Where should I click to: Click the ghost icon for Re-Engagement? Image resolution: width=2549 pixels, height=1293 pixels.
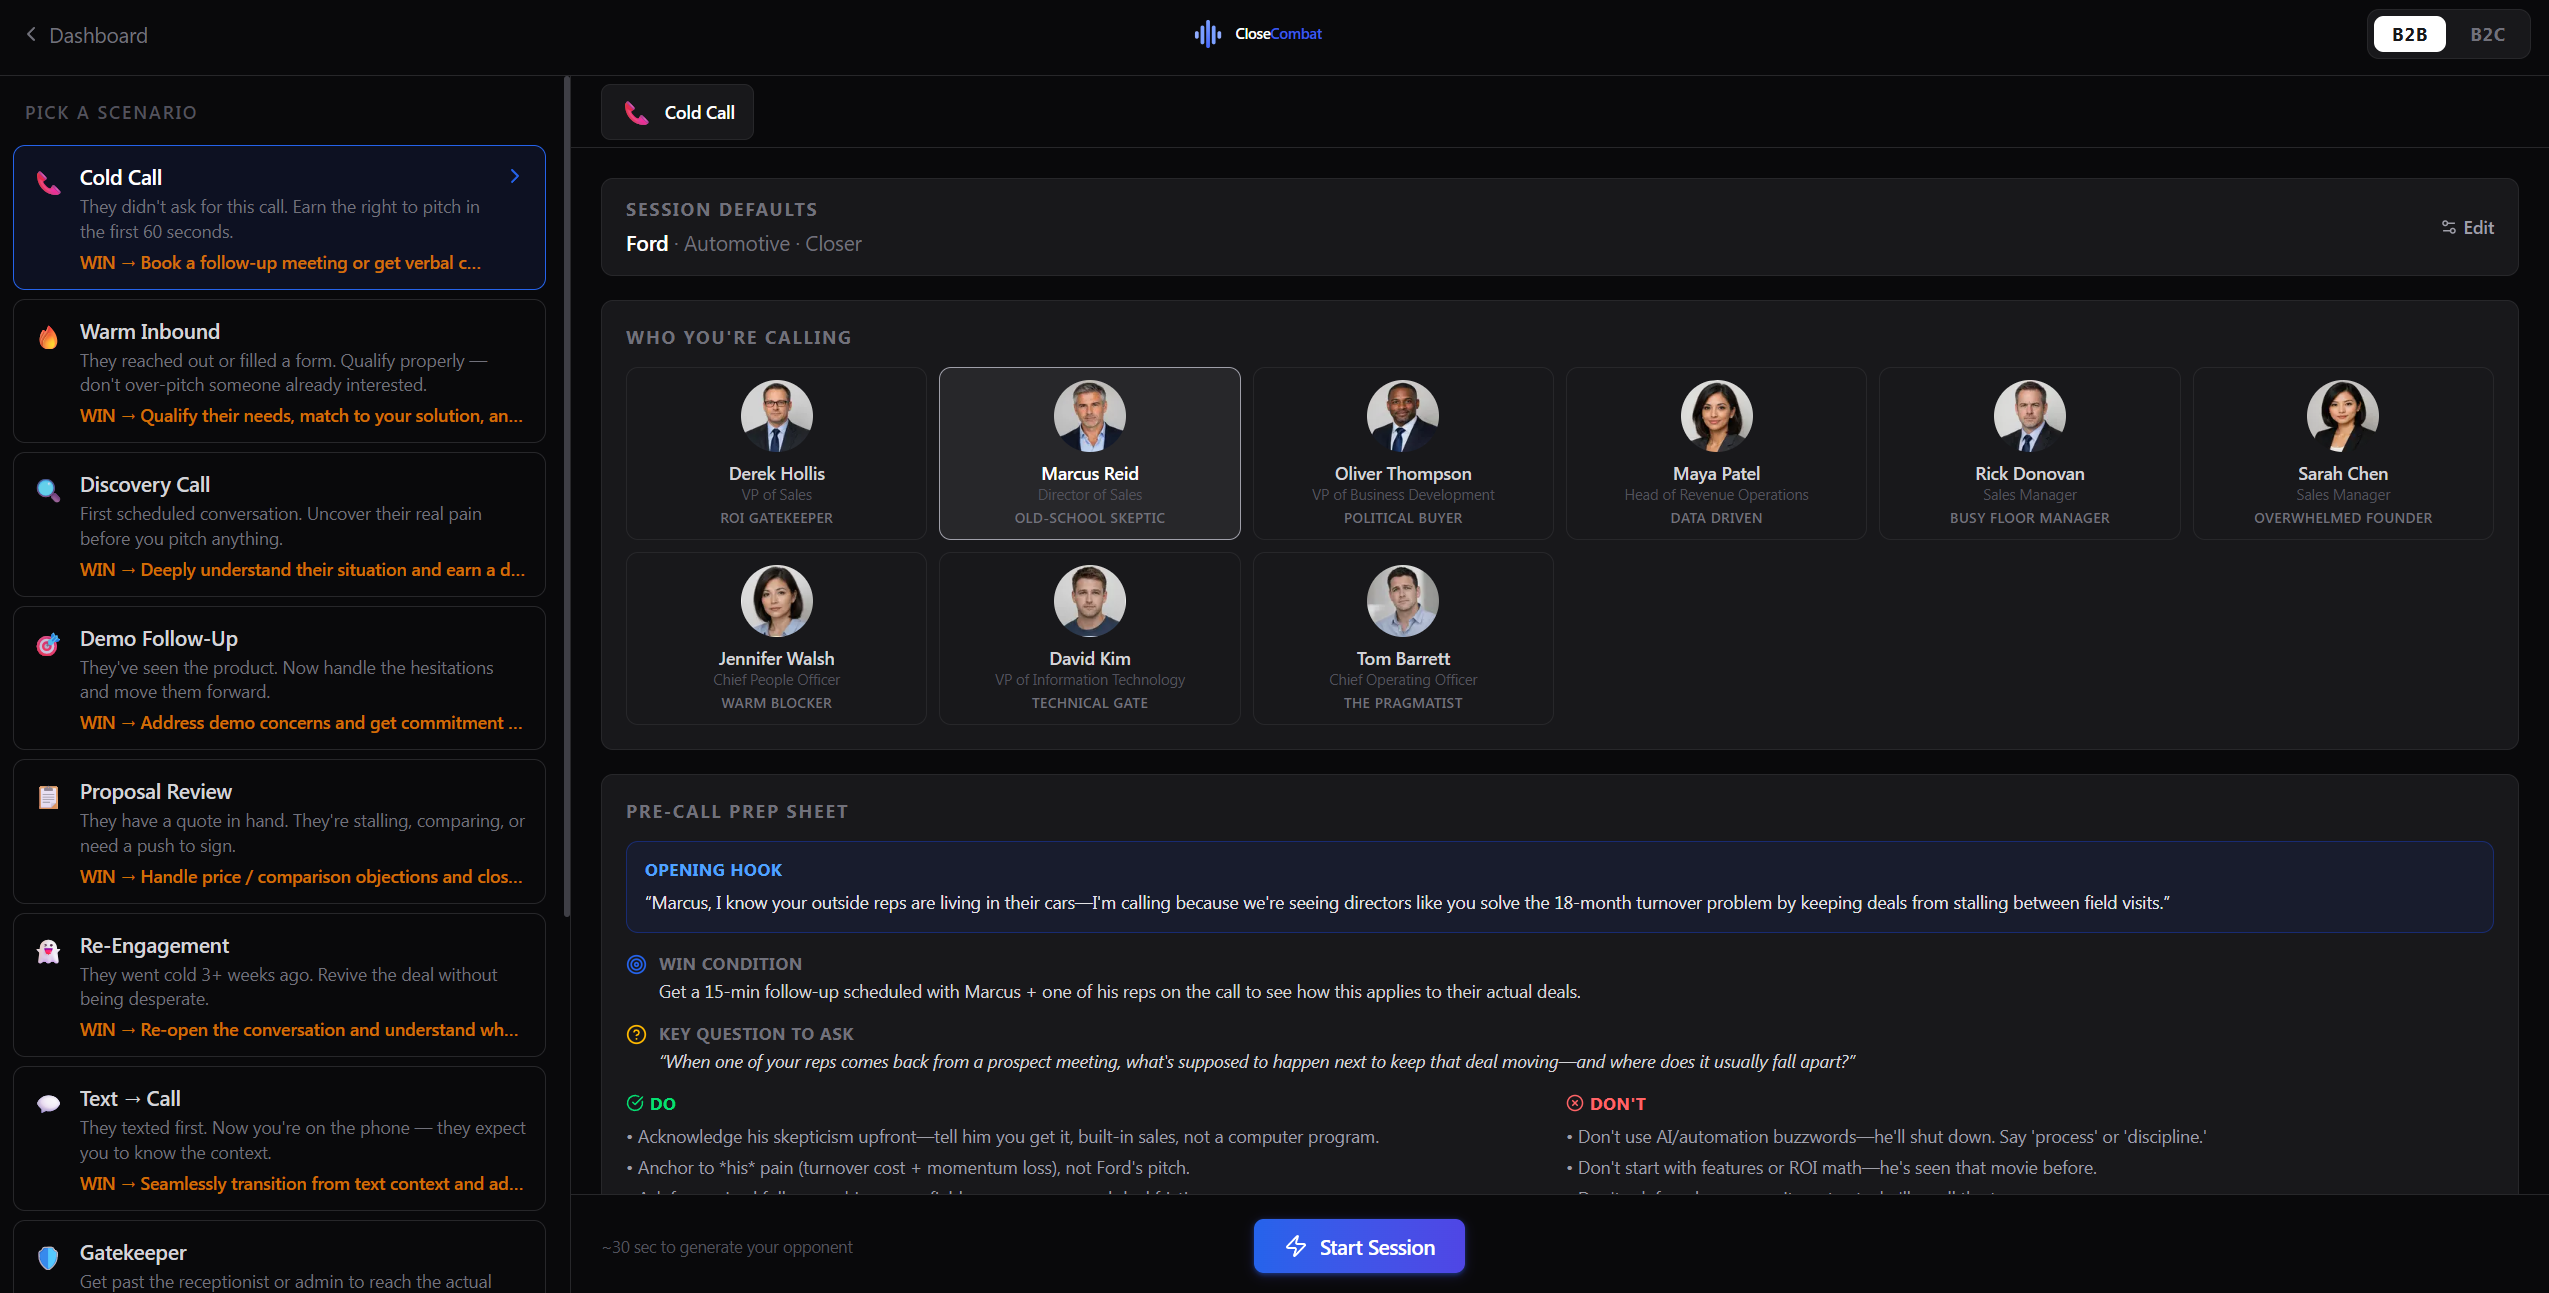point(48,951)
